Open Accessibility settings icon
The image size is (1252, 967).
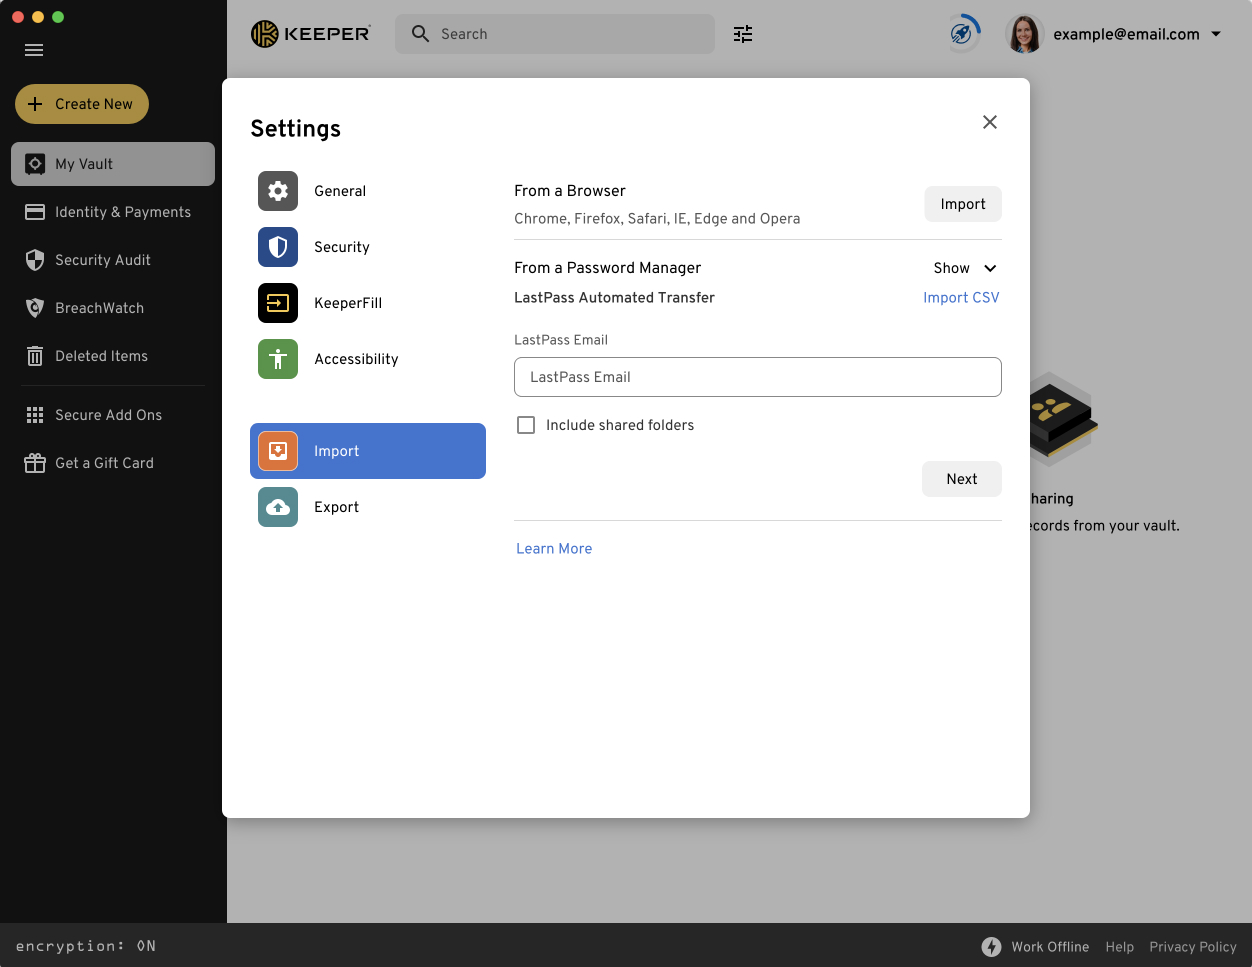(x=278, y=359)
